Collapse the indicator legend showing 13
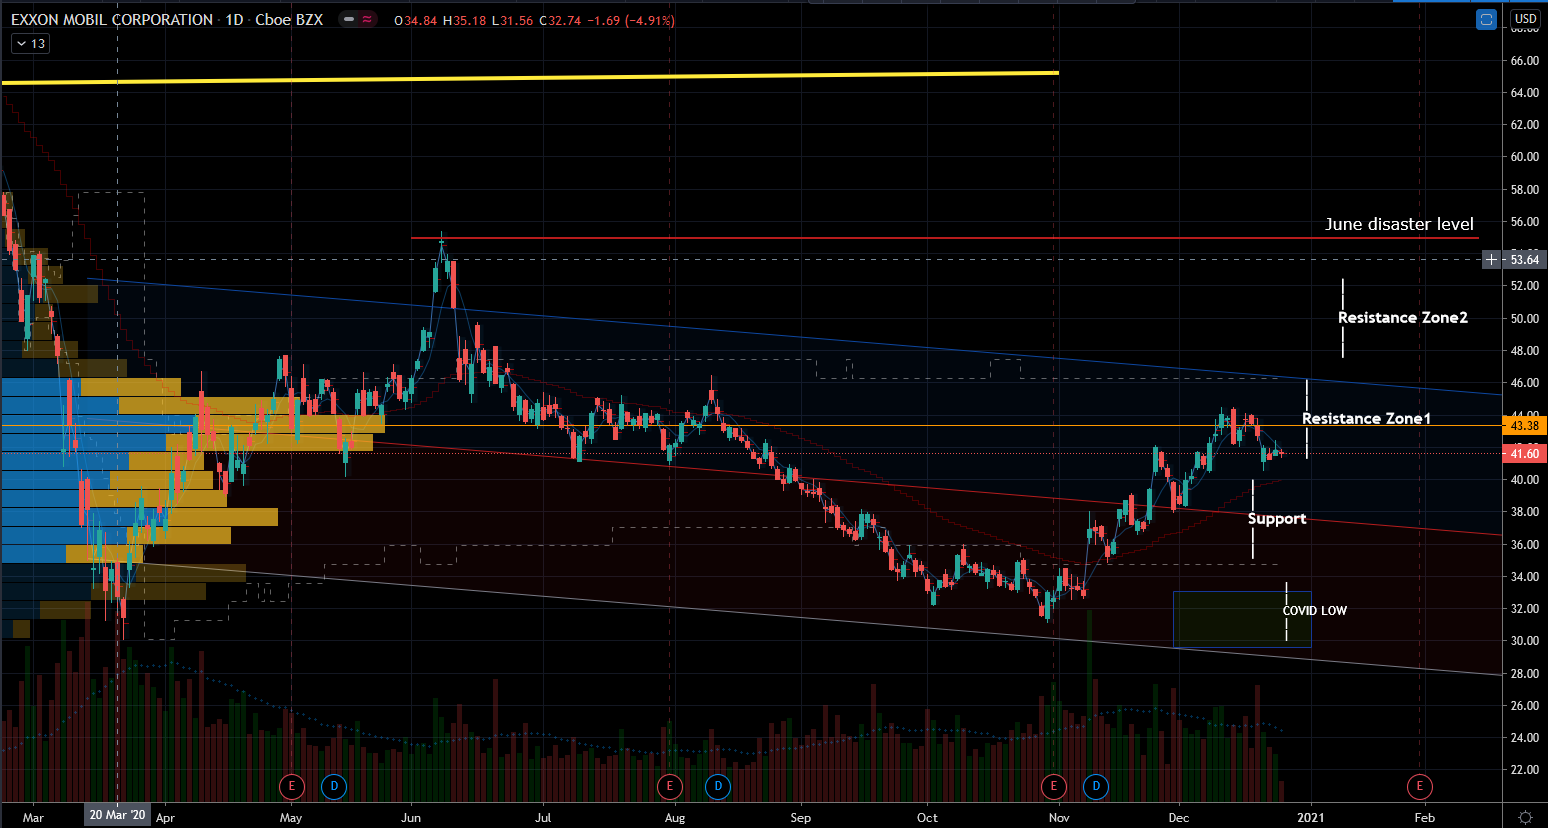Screen dimensions: 1548x828 point(30,44)
